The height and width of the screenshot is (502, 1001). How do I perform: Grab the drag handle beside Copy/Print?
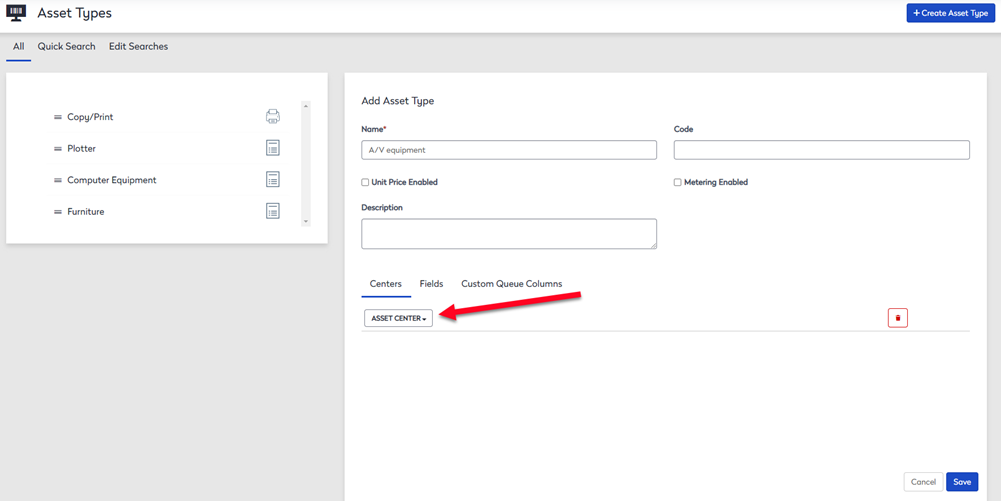tap(57, 117)
